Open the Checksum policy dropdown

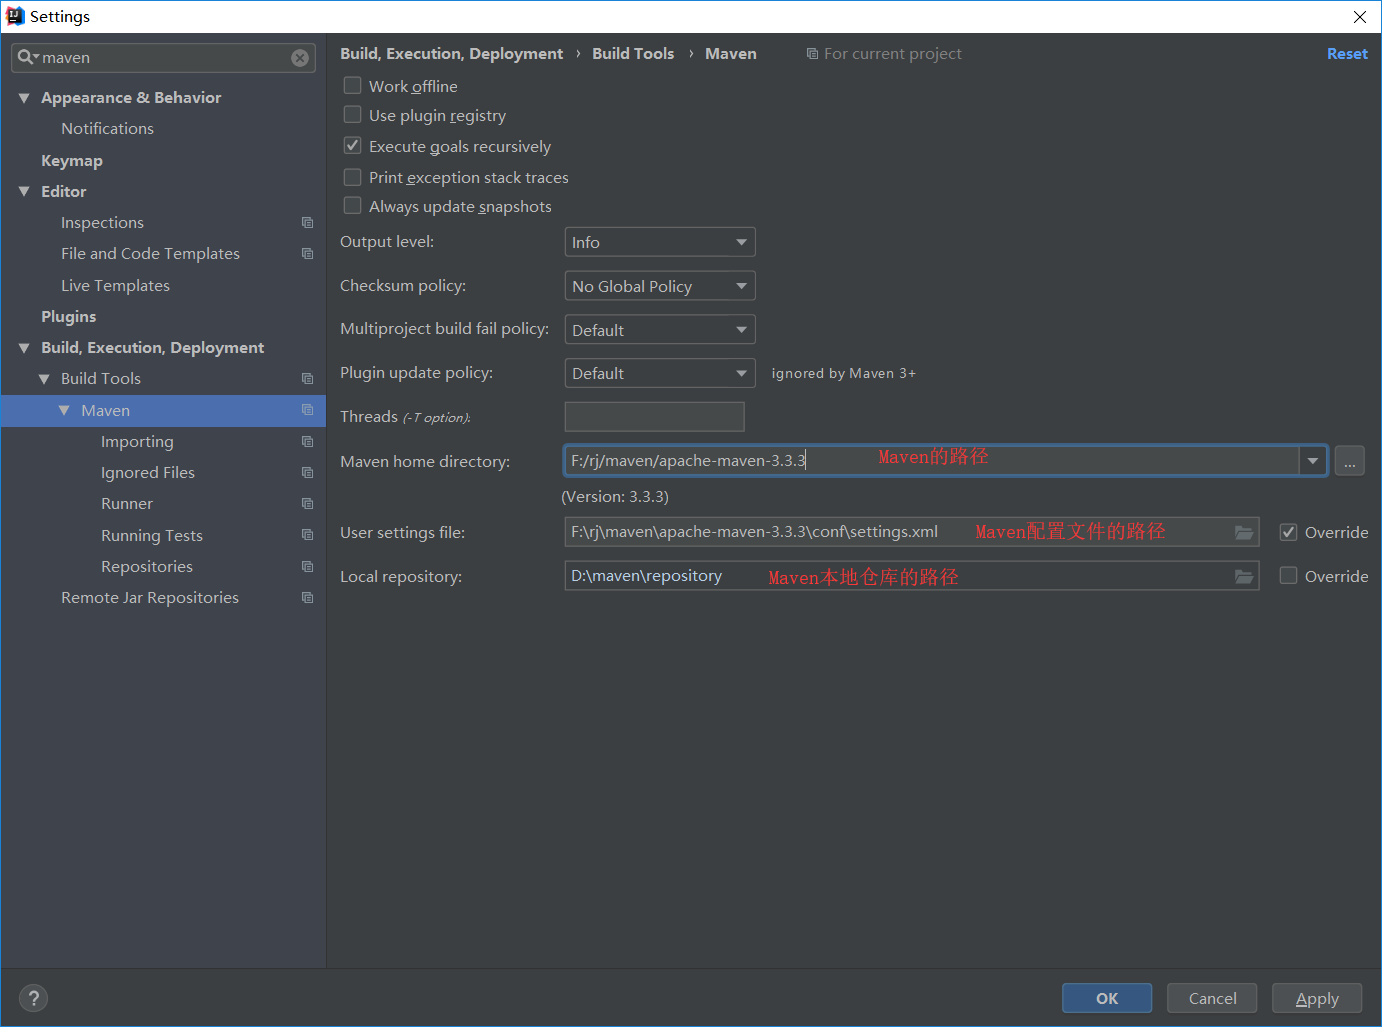(660, 286)
